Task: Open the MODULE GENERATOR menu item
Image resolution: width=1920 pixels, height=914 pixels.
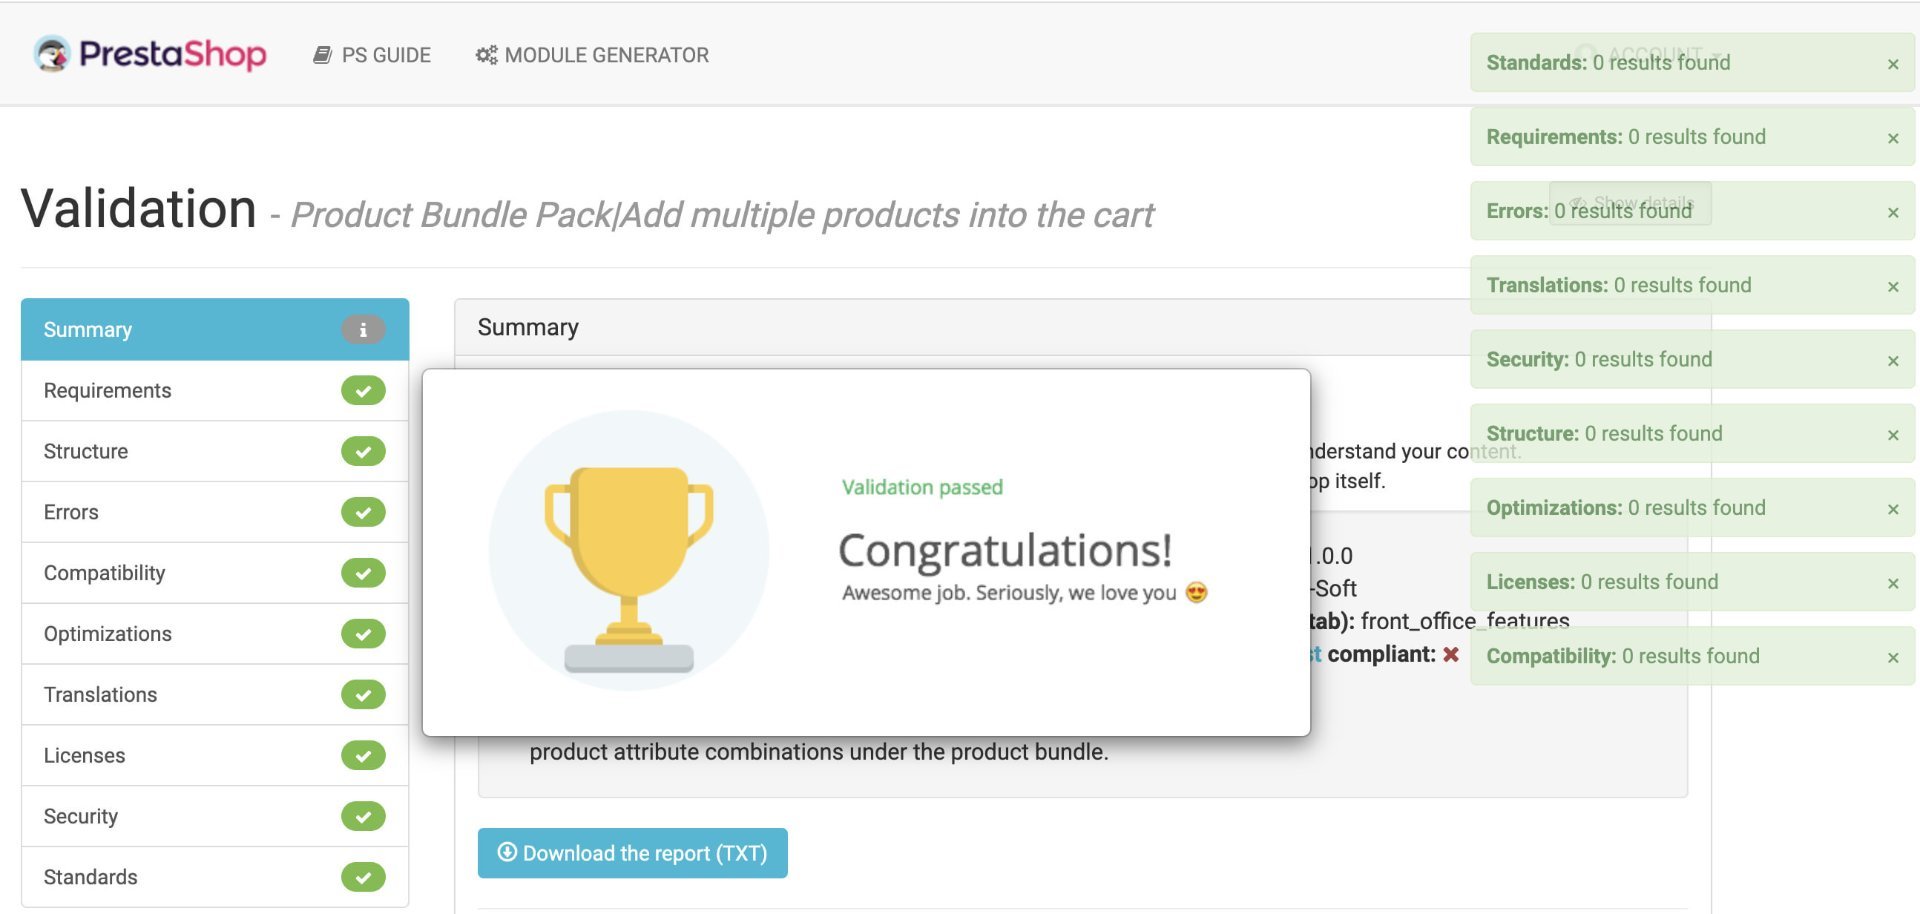Action: click(592, 55)
